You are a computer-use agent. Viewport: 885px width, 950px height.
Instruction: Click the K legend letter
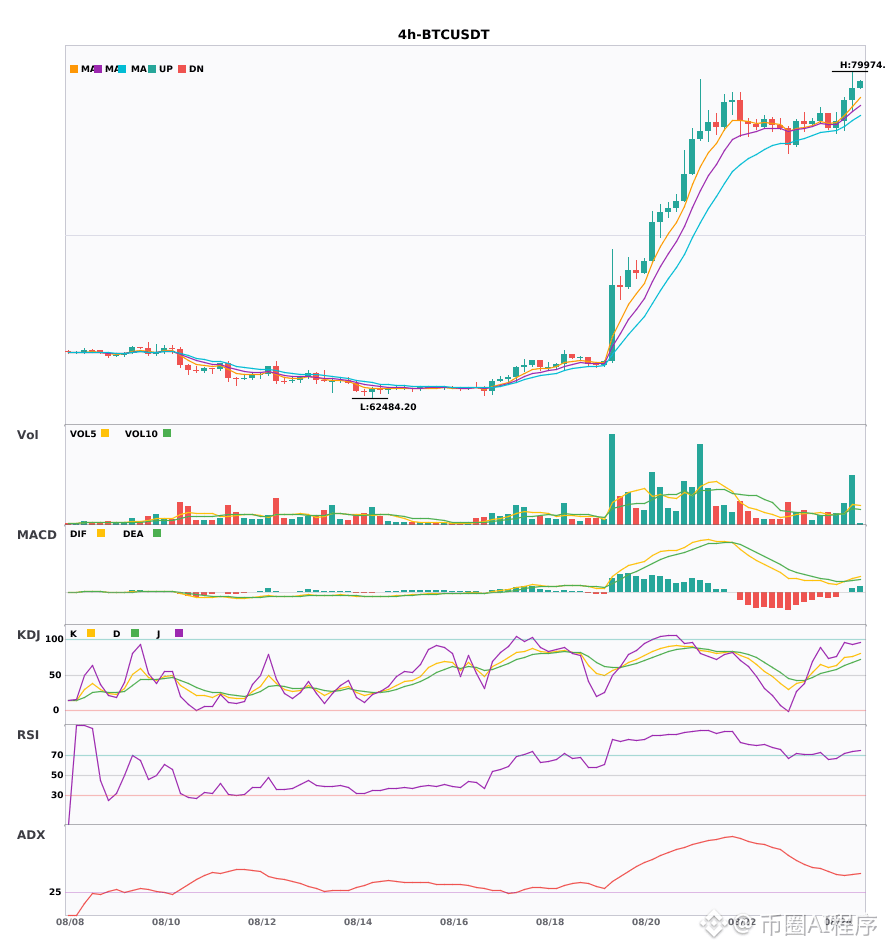pos(73,634)
